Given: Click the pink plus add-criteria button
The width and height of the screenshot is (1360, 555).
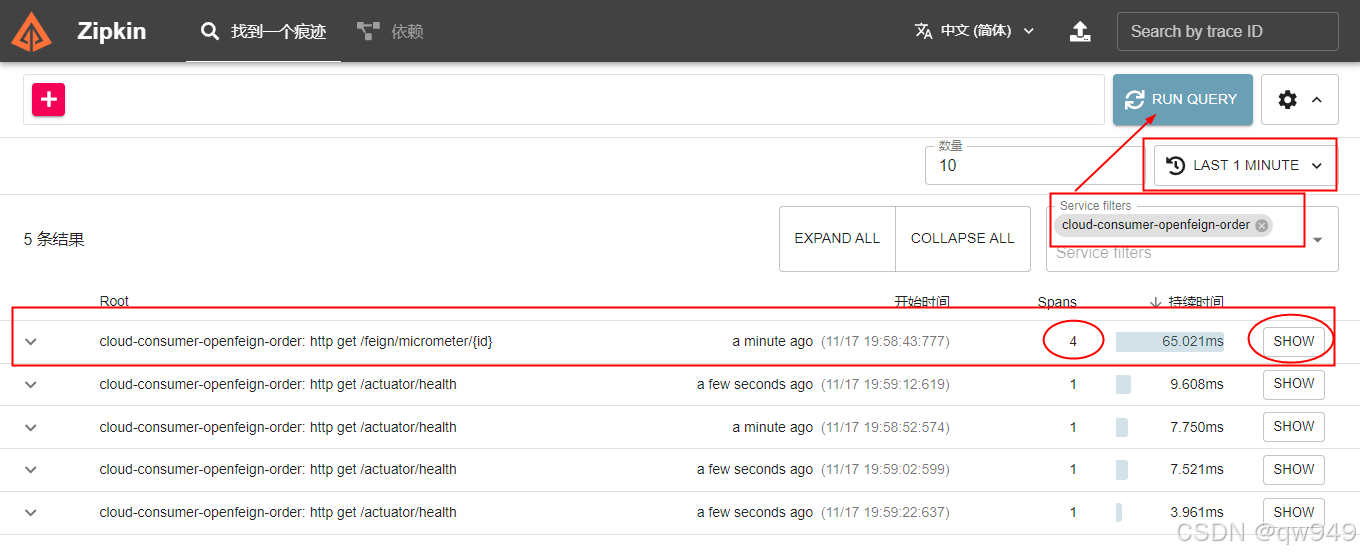Looking at the screenshot, I should click(x=49, y=99).
